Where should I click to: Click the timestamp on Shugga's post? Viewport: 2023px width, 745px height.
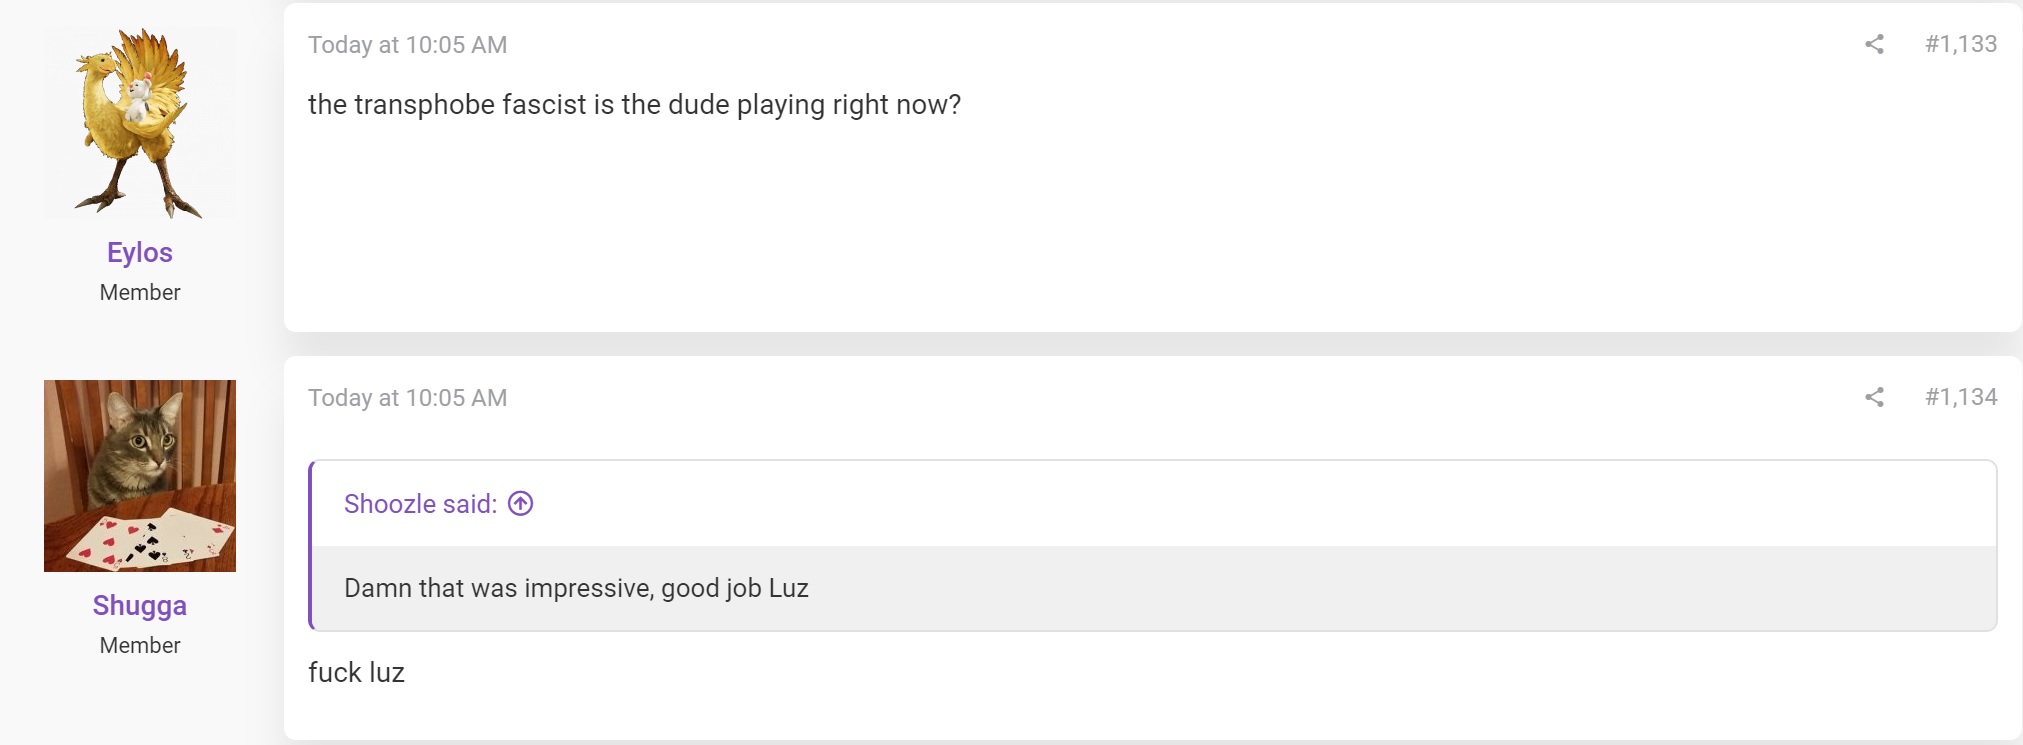[407, 398]
